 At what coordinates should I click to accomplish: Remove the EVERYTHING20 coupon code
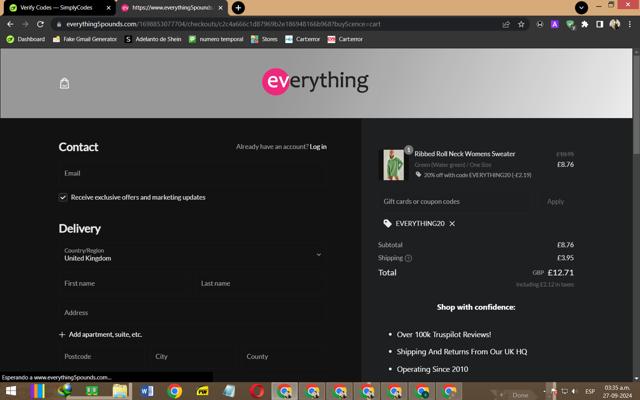452,224
